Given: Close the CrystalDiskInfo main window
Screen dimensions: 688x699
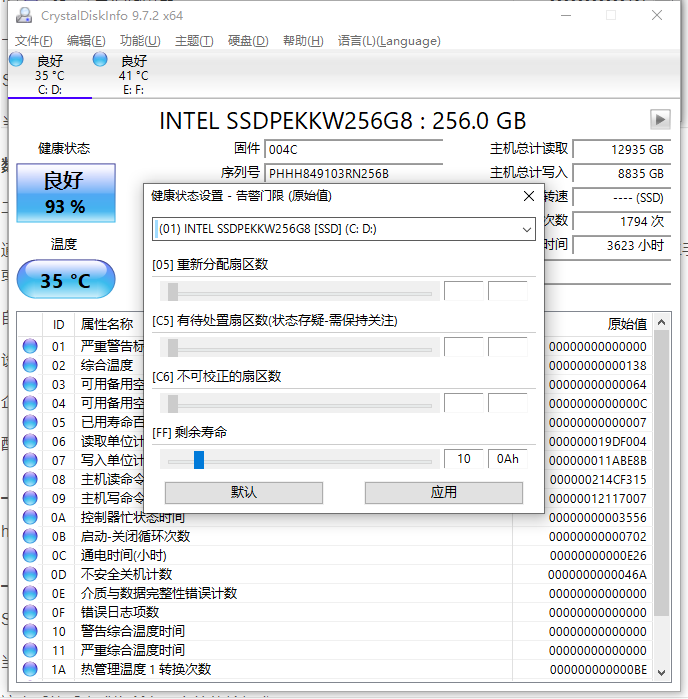Looking at the screenshot, I should coord(657,16).
